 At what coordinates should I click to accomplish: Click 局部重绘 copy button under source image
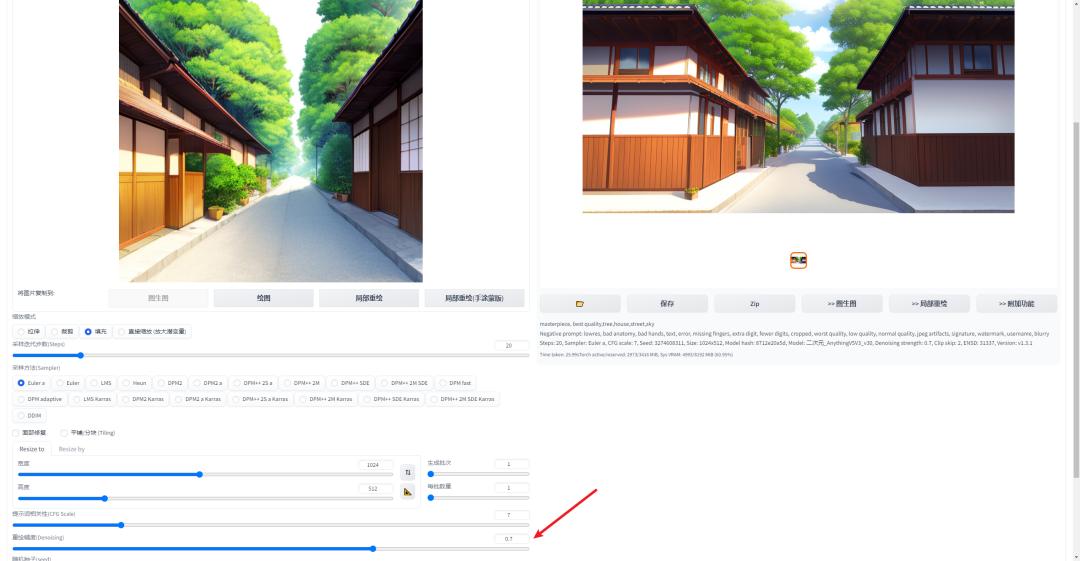(369, 298)
